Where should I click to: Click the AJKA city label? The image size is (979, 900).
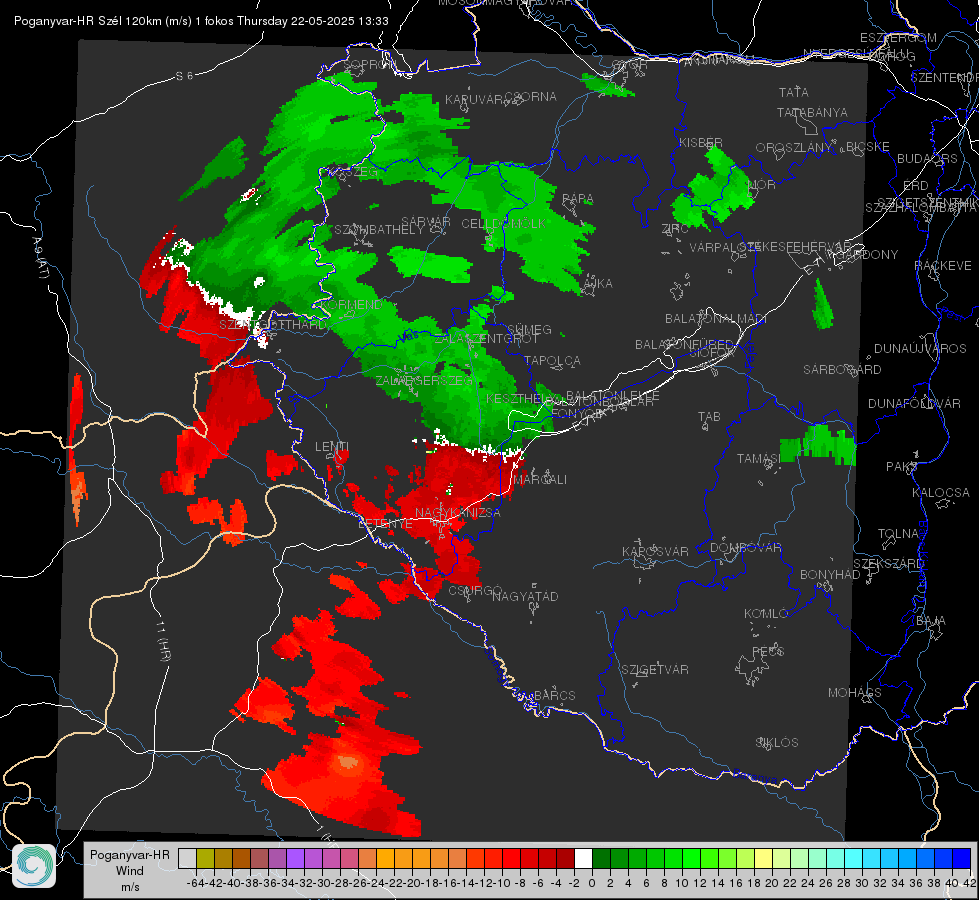coord(598,284)
